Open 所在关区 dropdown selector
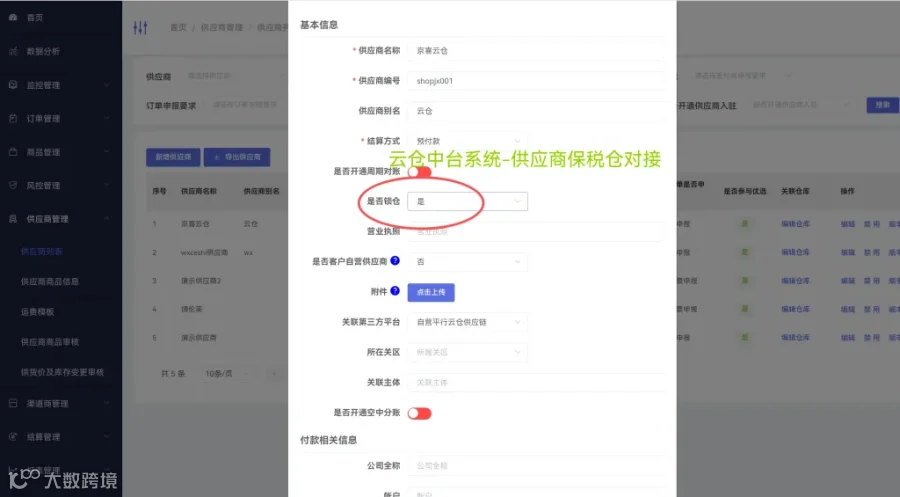 (x=467, y=352)
